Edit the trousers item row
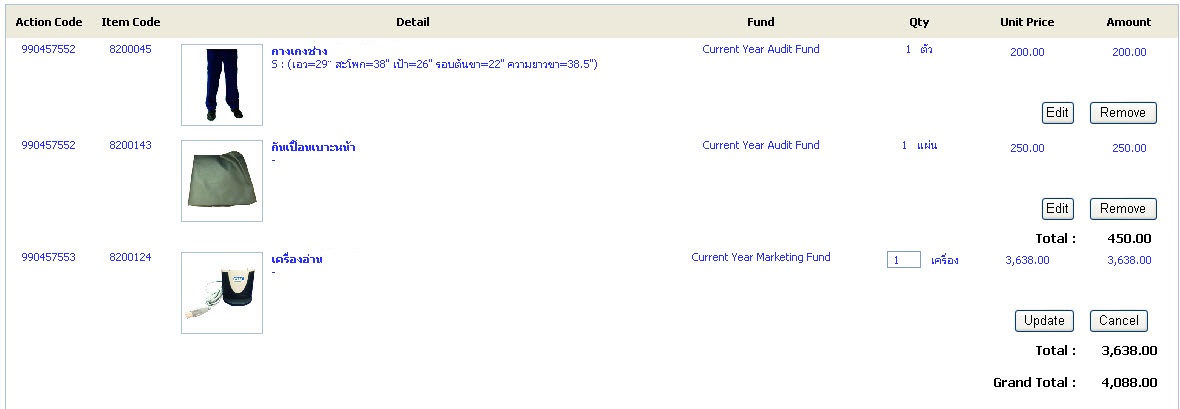Screen dimensions: 1180x409 tap(1057, 113)
